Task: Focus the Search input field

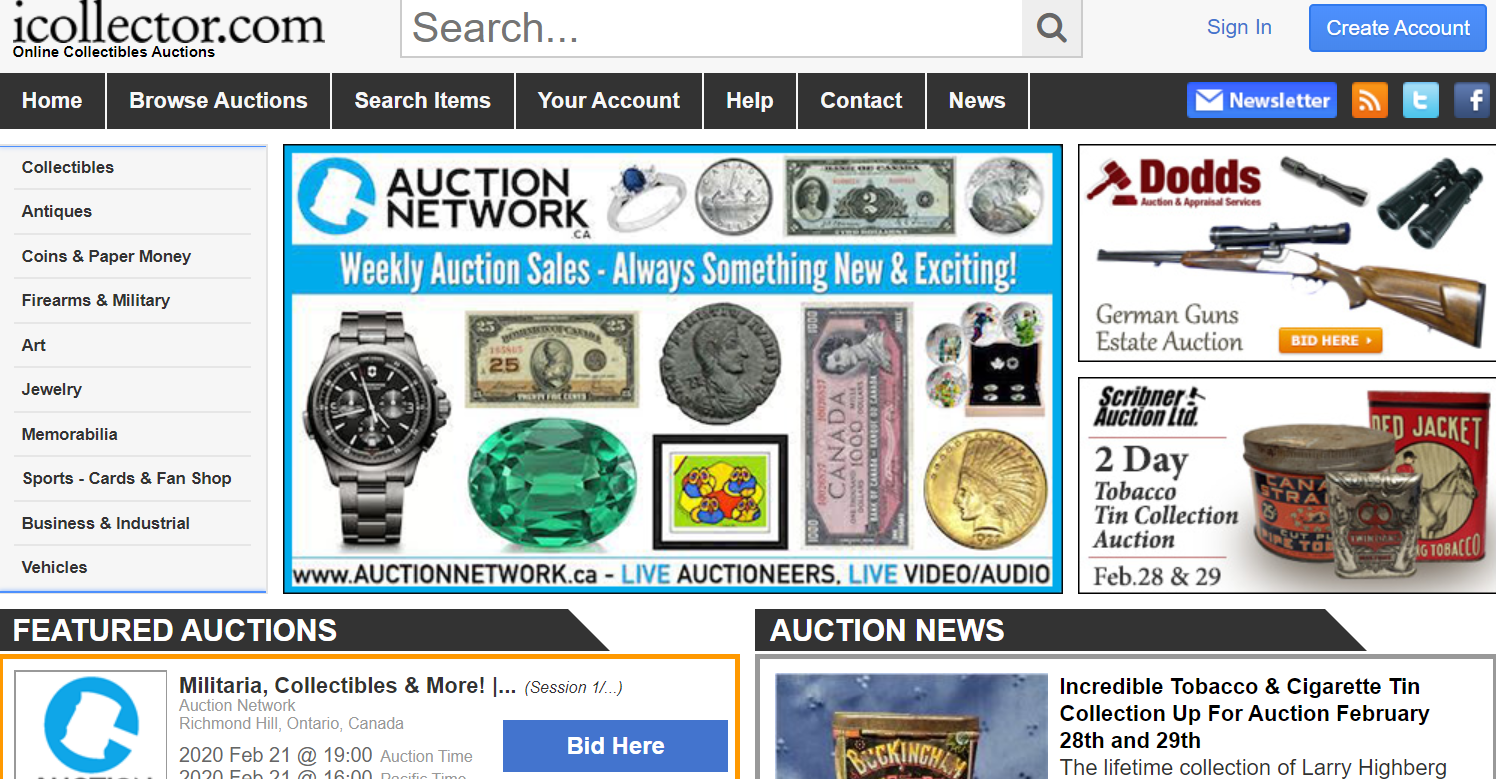Action: click(712, 28)
